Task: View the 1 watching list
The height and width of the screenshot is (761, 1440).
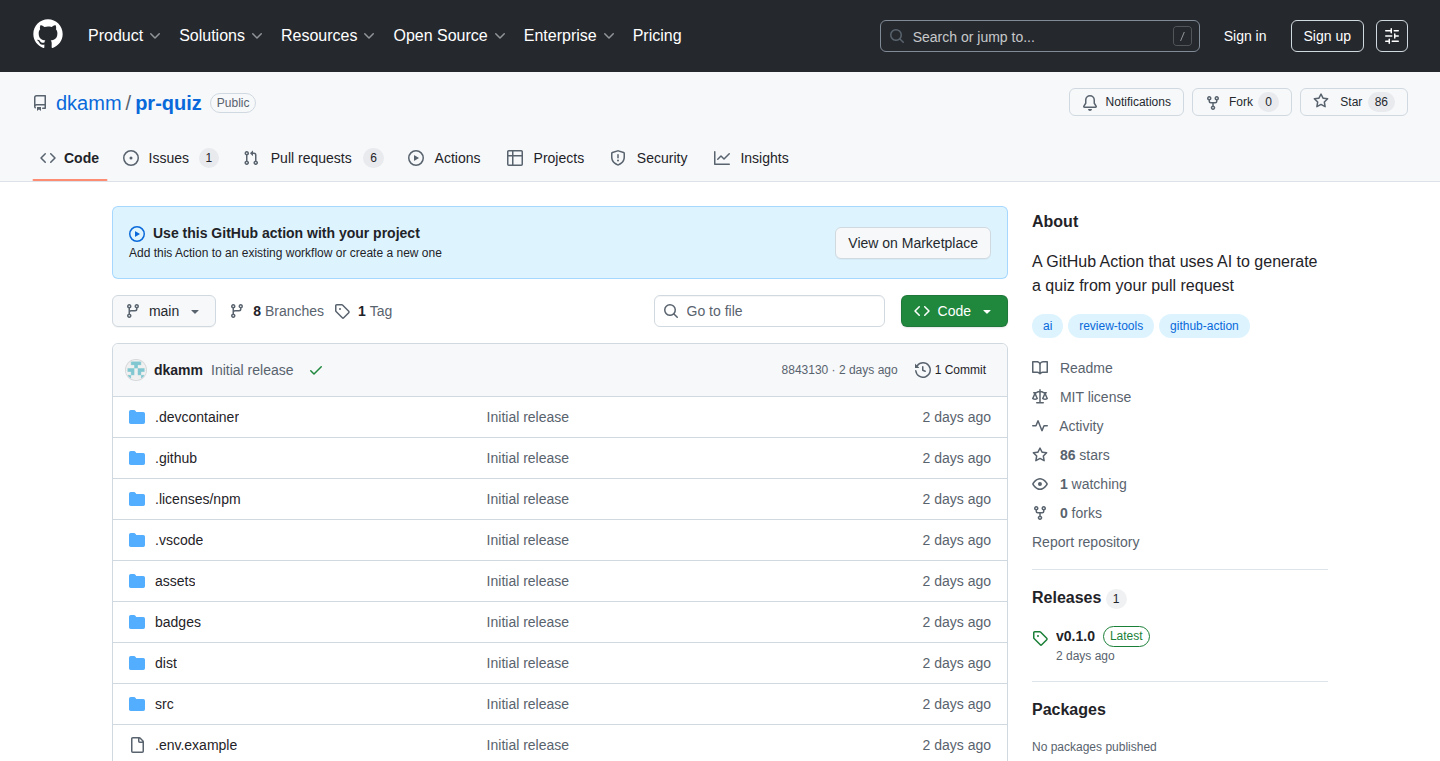Action: [x=1080, y=484]
